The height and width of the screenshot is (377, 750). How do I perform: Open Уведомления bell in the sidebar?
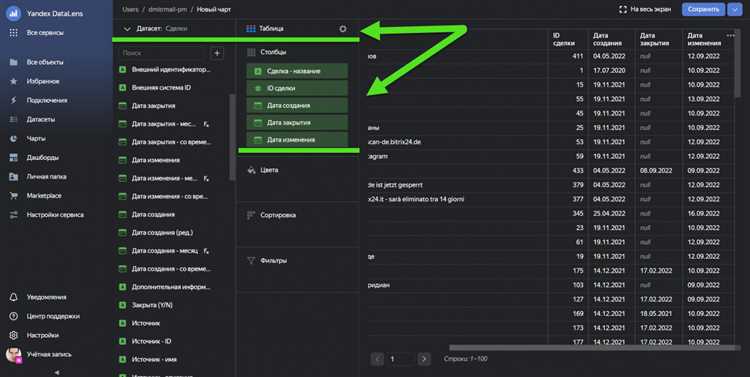(x=13, y=297)
